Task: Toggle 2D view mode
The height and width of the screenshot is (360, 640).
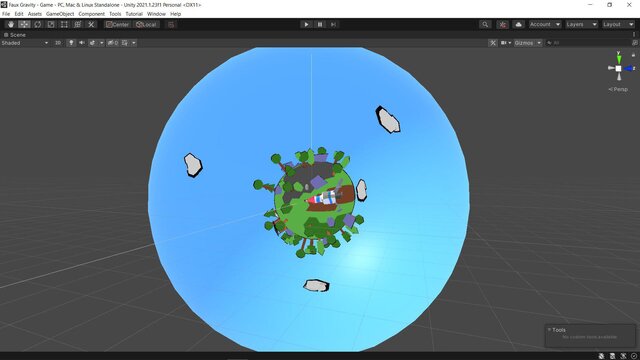Action: [58, 43]
